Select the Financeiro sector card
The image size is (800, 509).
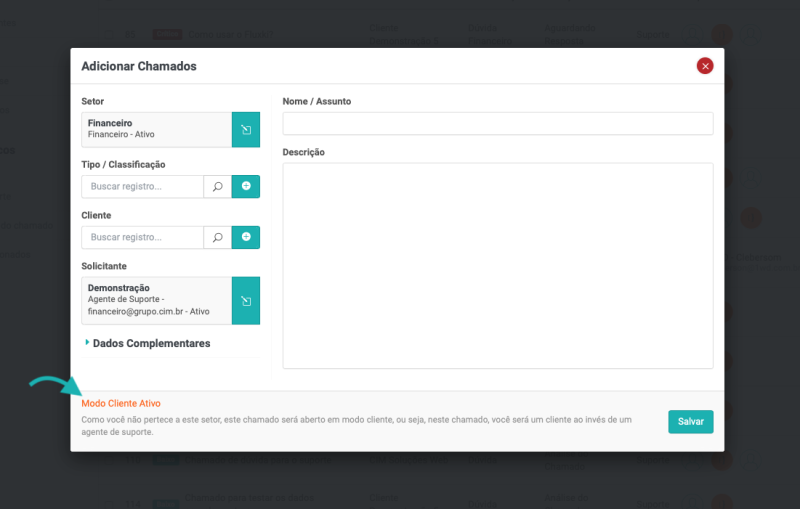tap(156, 130)
